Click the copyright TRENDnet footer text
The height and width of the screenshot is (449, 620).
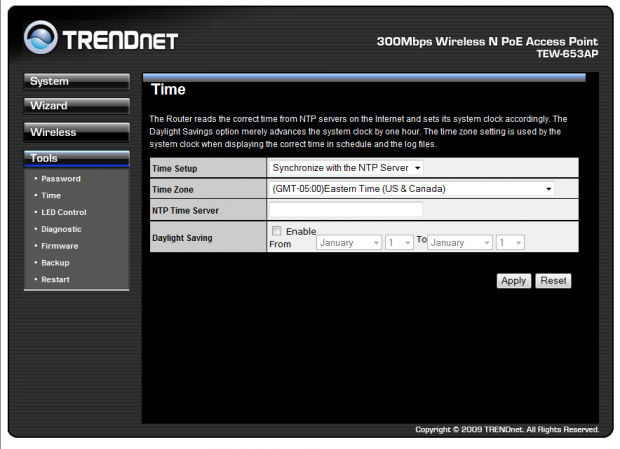pos(507,429)
